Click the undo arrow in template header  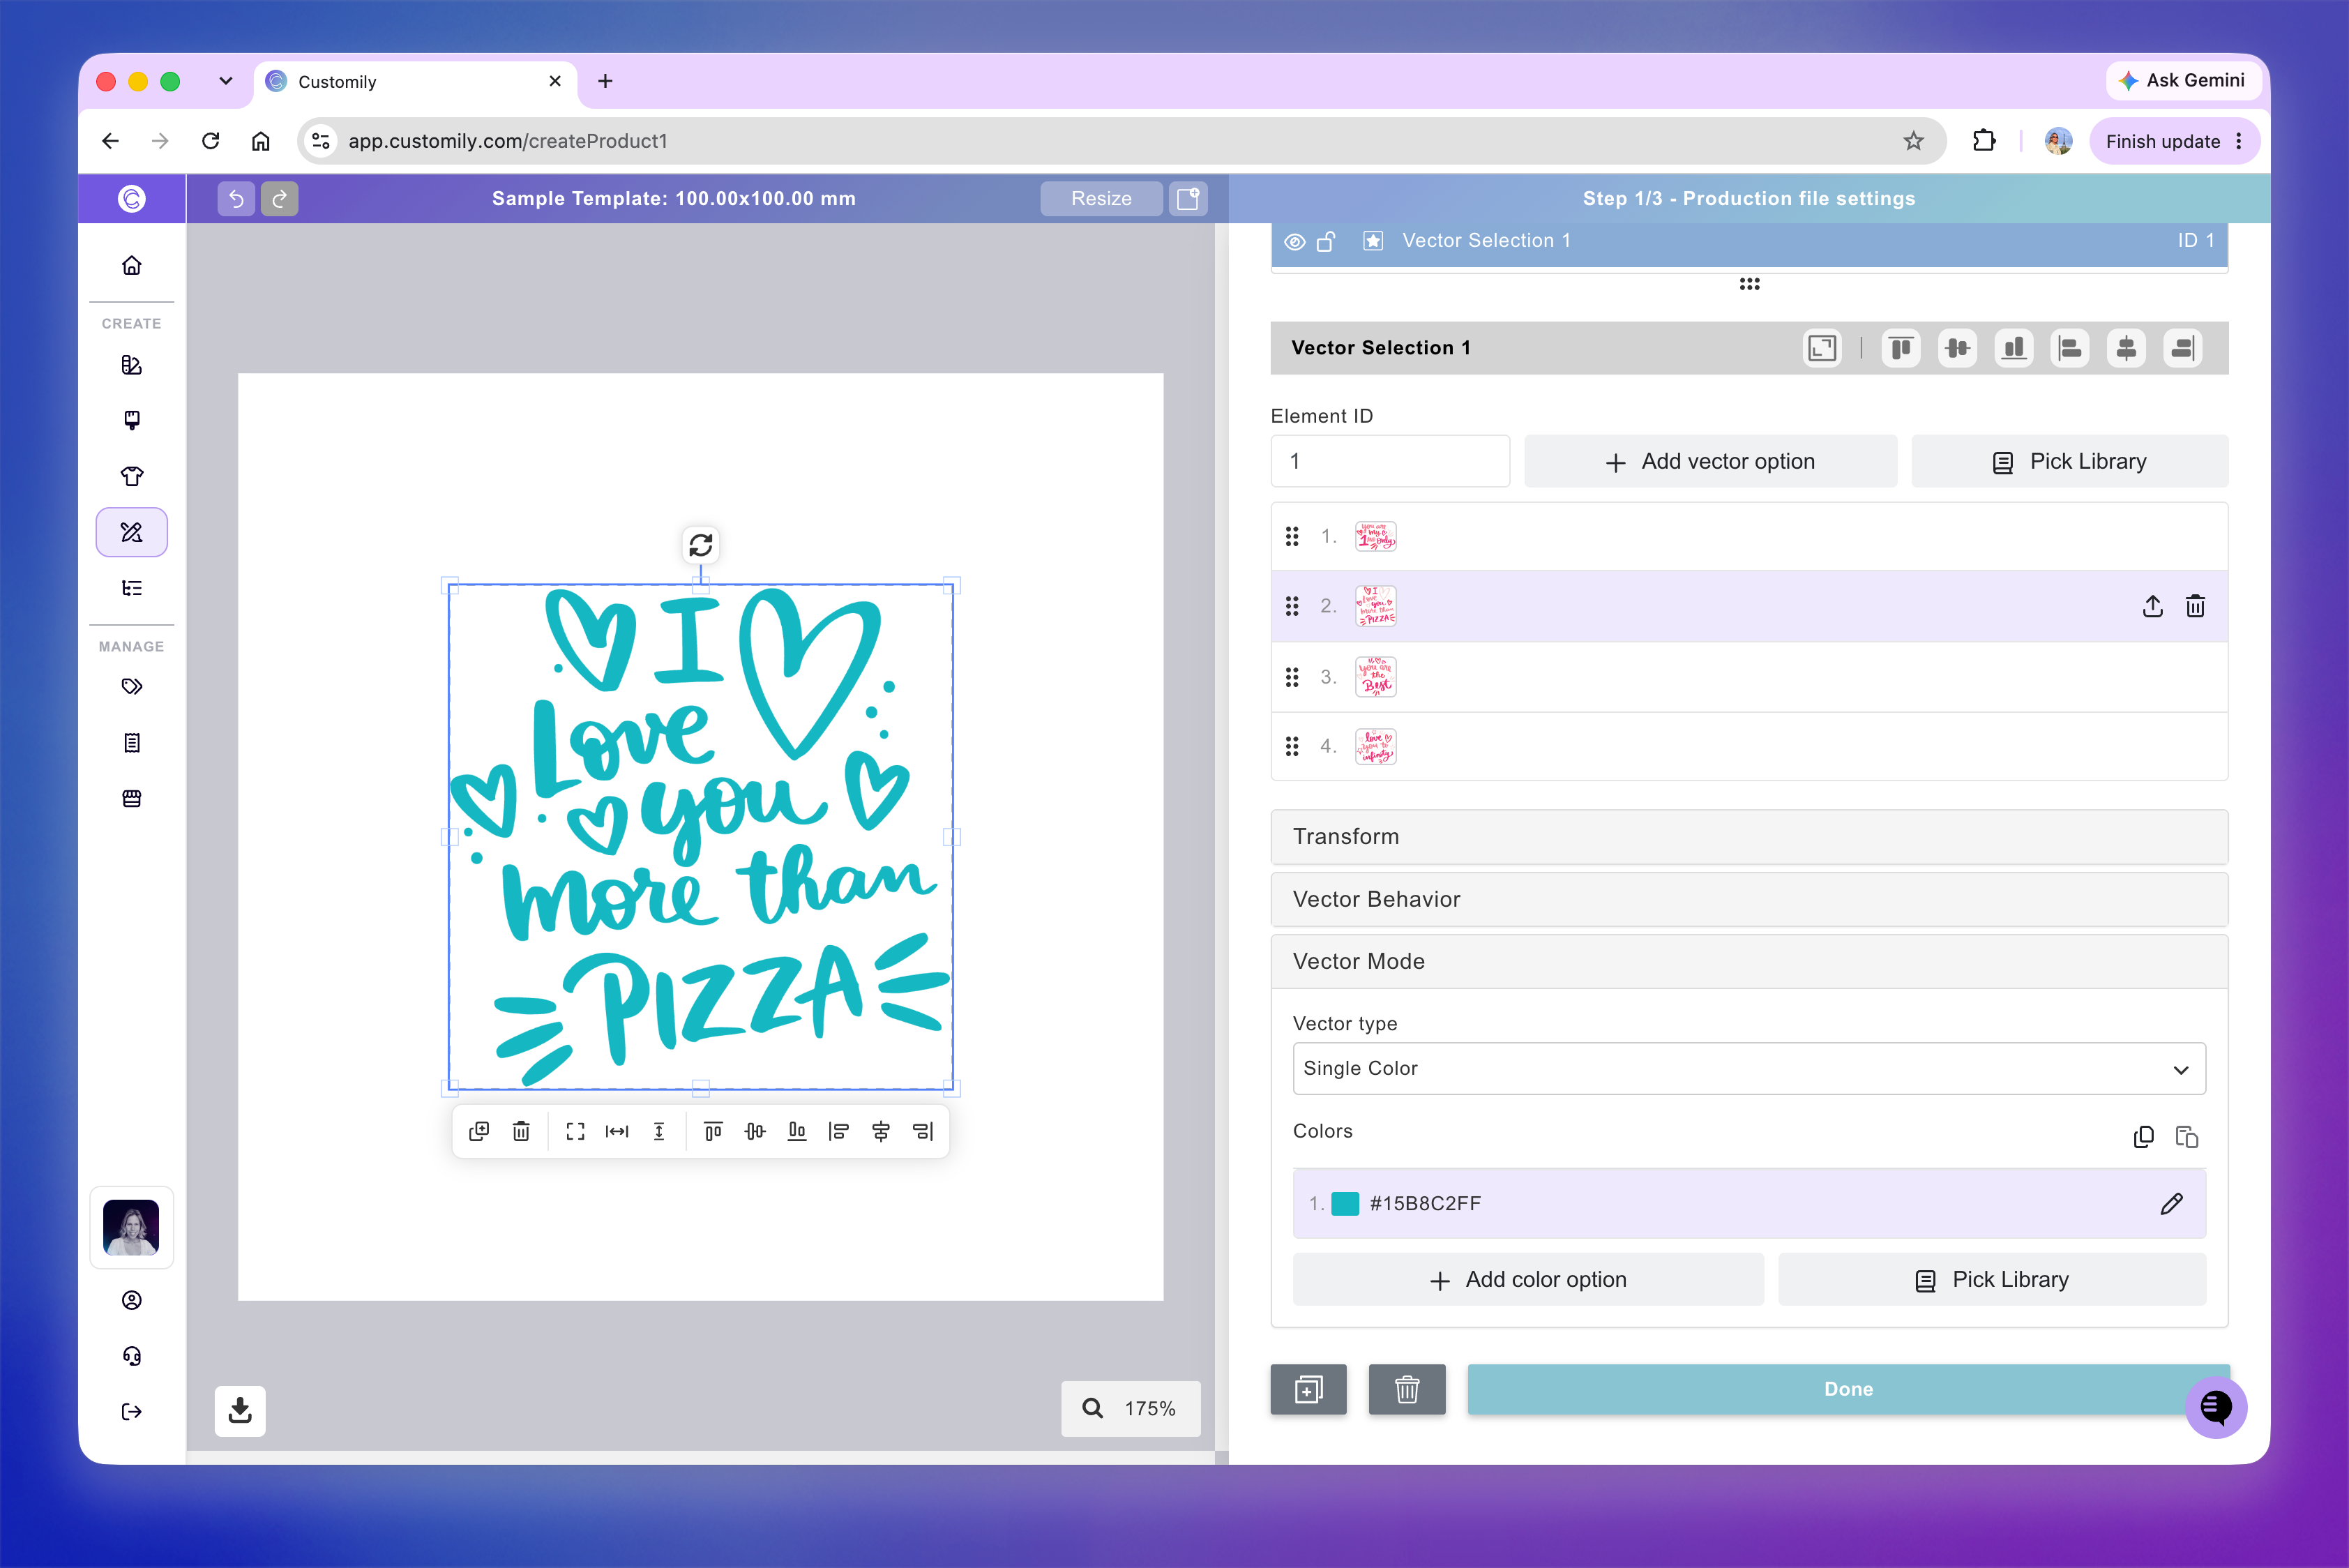236,198
